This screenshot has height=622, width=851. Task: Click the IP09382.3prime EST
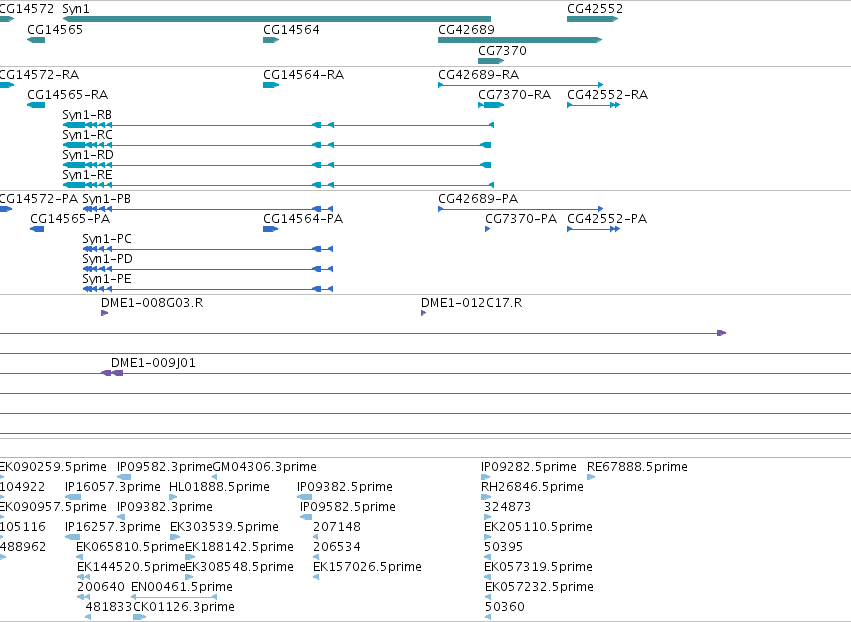pyautogui.click(x=122, y=517)
